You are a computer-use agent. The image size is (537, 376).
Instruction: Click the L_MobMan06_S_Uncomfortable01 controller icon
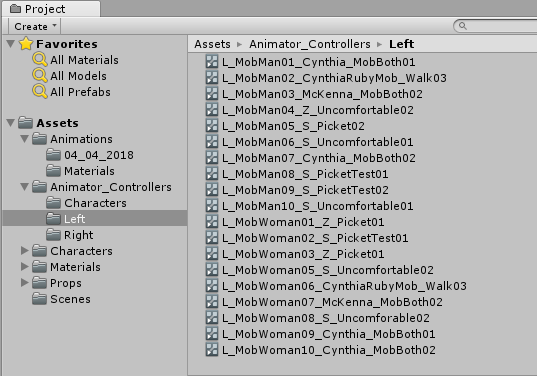[x=212, y=142]
